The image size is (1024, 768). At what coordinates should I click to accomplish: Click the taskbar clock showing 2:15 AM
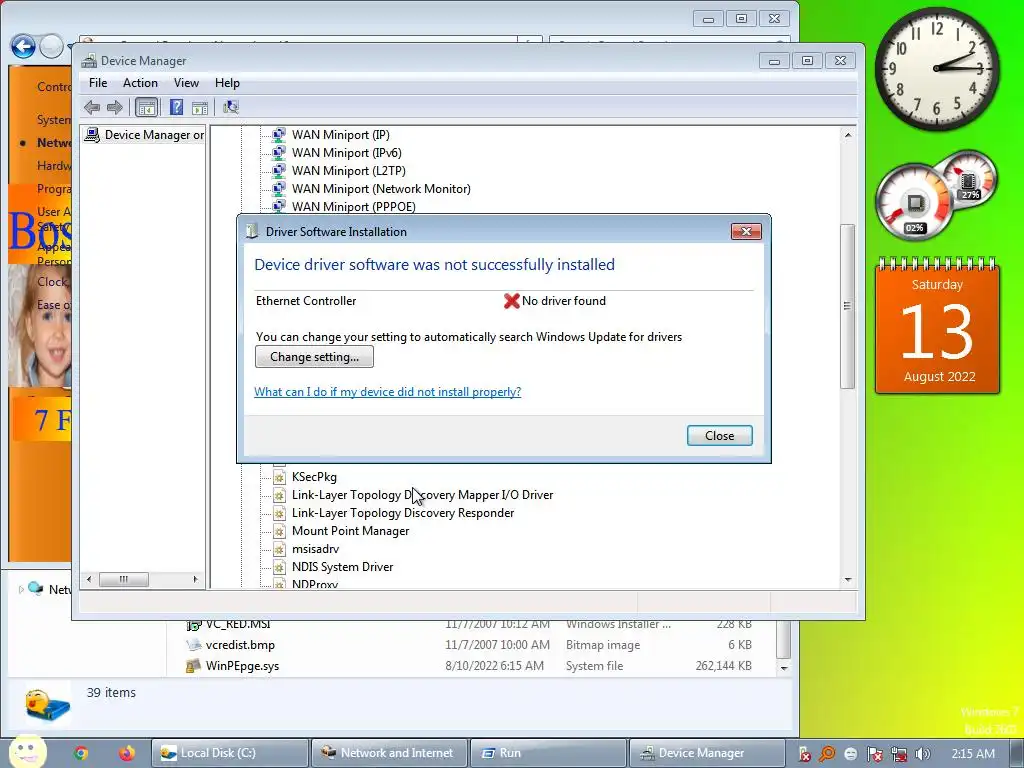point(973,754)
